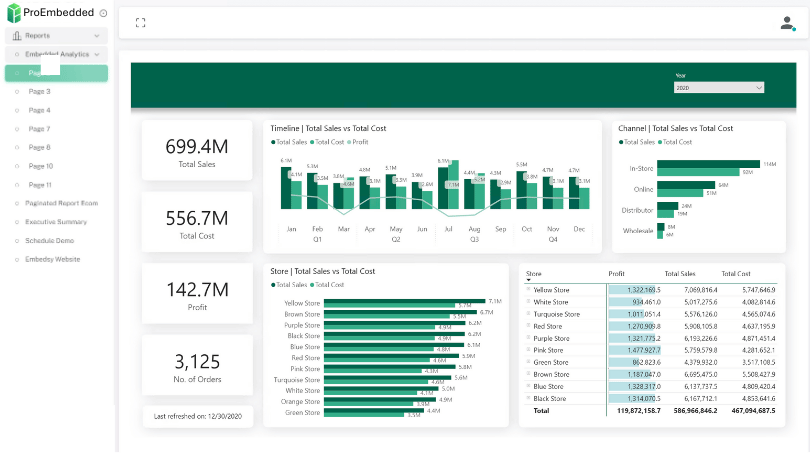The image size is (810, 471).
Task: Click the Reports bar chart icon
Action: (x=17, y=35)
